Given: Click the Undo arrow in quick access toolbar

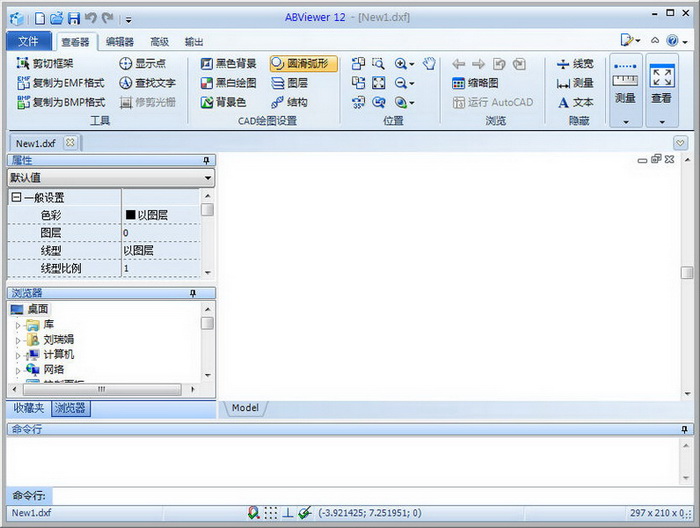Looking at the screenshot, I should (x=91, y=18).
